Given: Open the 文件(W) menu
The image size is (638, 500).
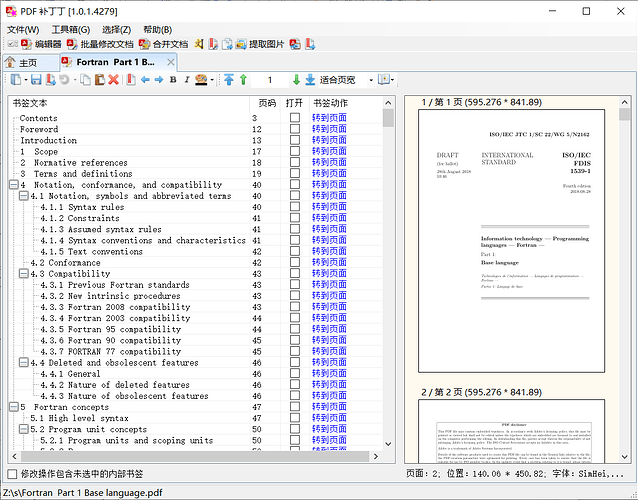Looking at the screenshot, I should point(23,30).
